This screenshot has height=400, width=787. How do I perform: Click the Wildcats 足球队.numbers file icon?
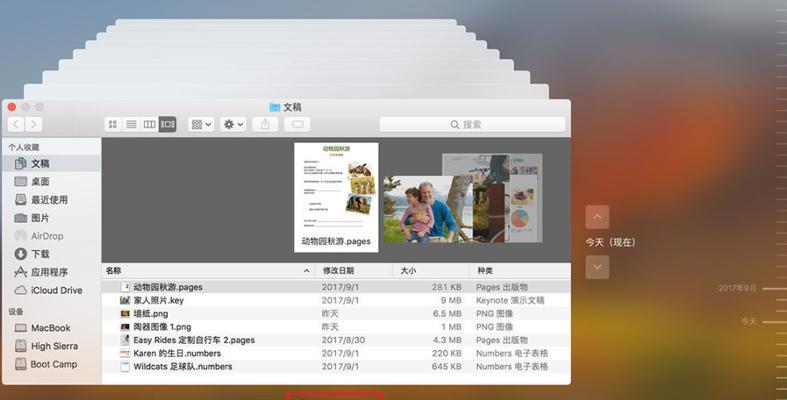(125, 366)
